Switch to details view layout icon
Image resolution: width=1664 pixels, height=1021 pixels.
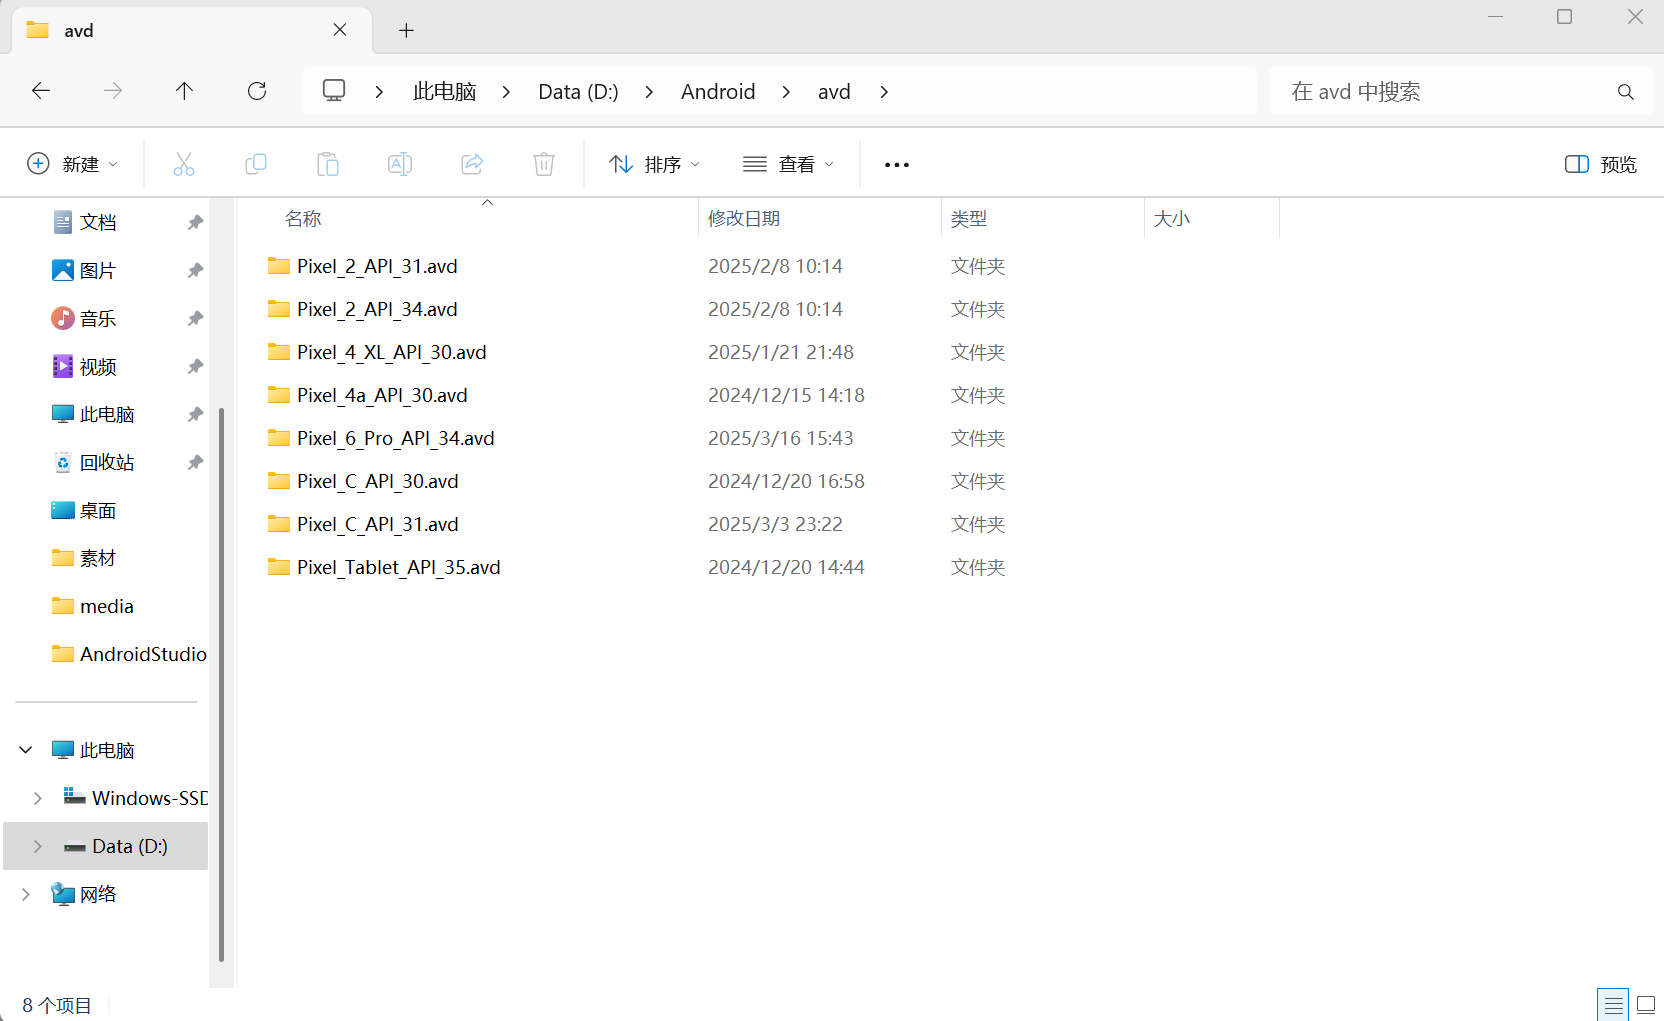tap(1613, 1004)
